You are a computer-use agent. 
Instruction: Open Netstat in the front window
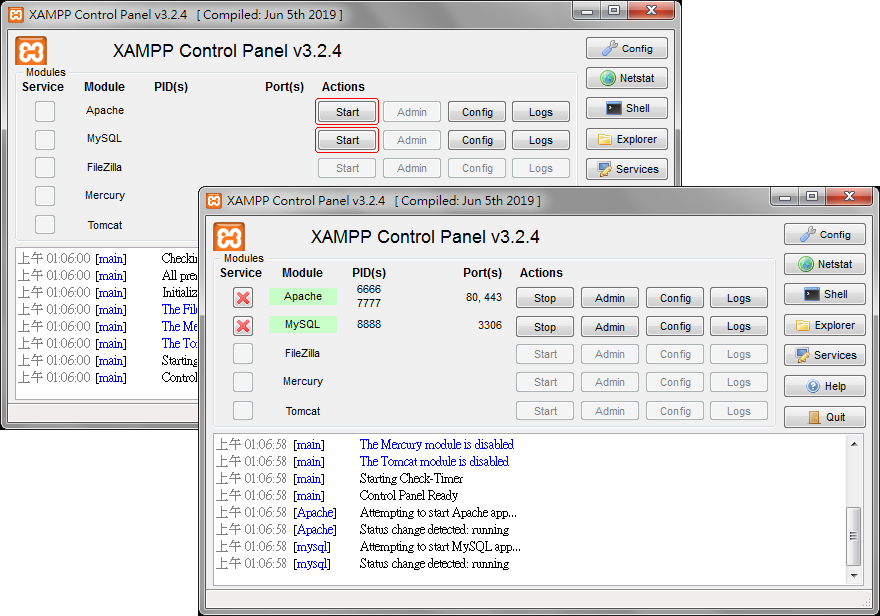tap(824, 265)
